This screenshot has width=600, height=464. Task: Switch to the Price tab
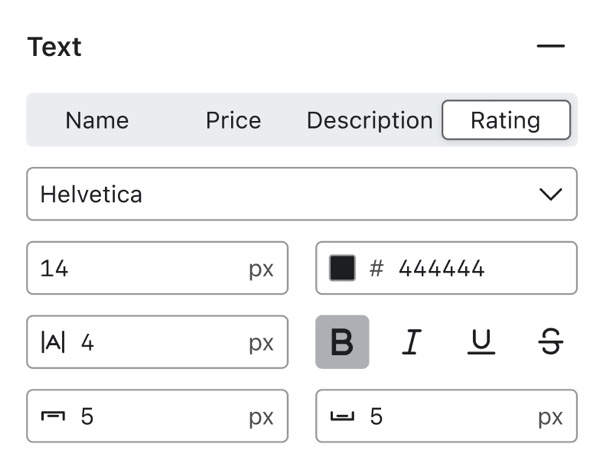[233, 121]
